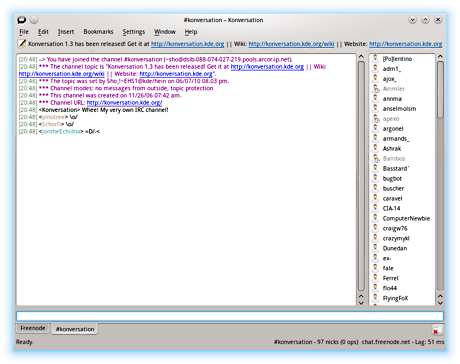Open the Website link at the topic bar's end

coord(406,44)
